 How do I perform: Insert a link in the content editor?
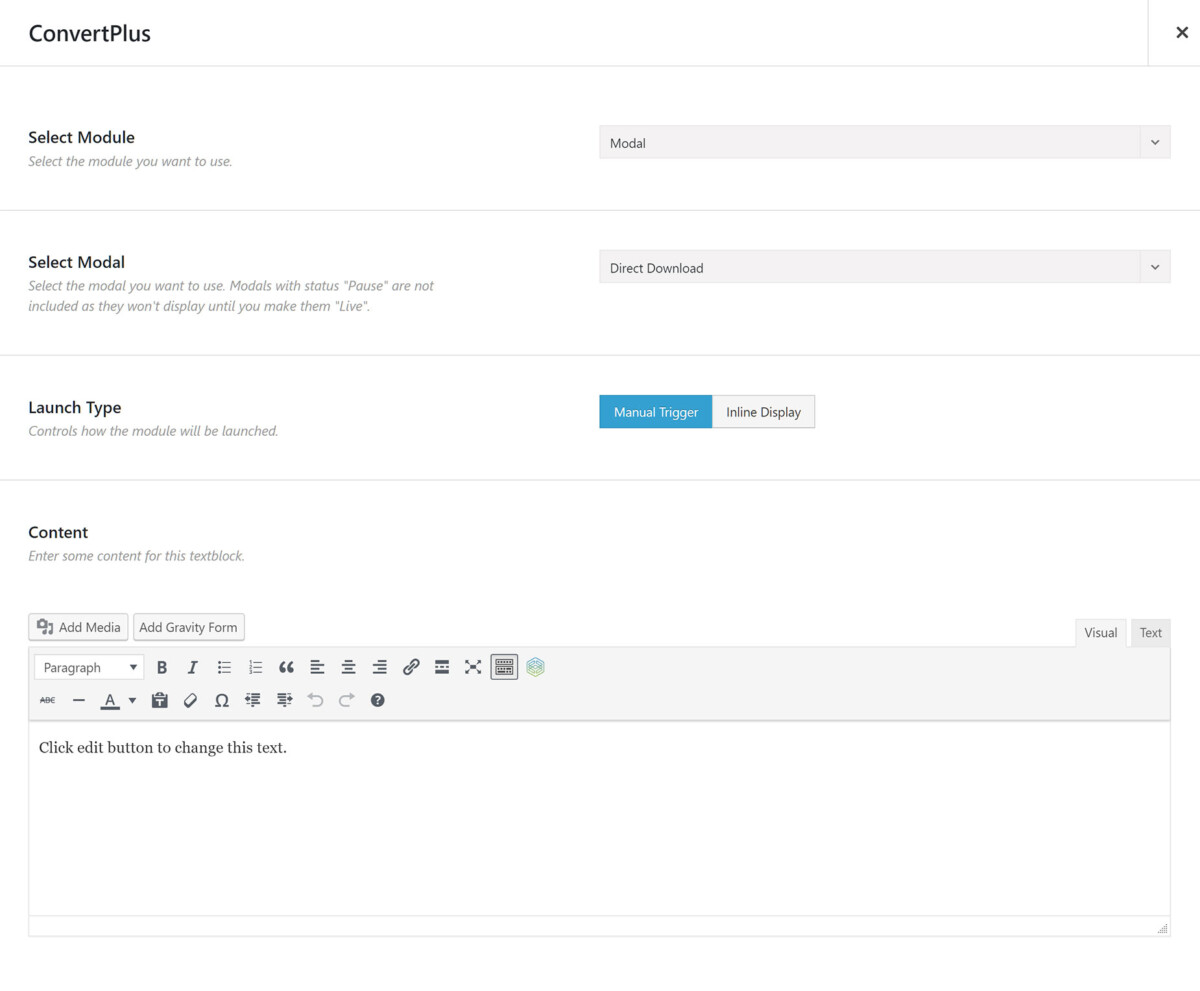coord(410,667)
